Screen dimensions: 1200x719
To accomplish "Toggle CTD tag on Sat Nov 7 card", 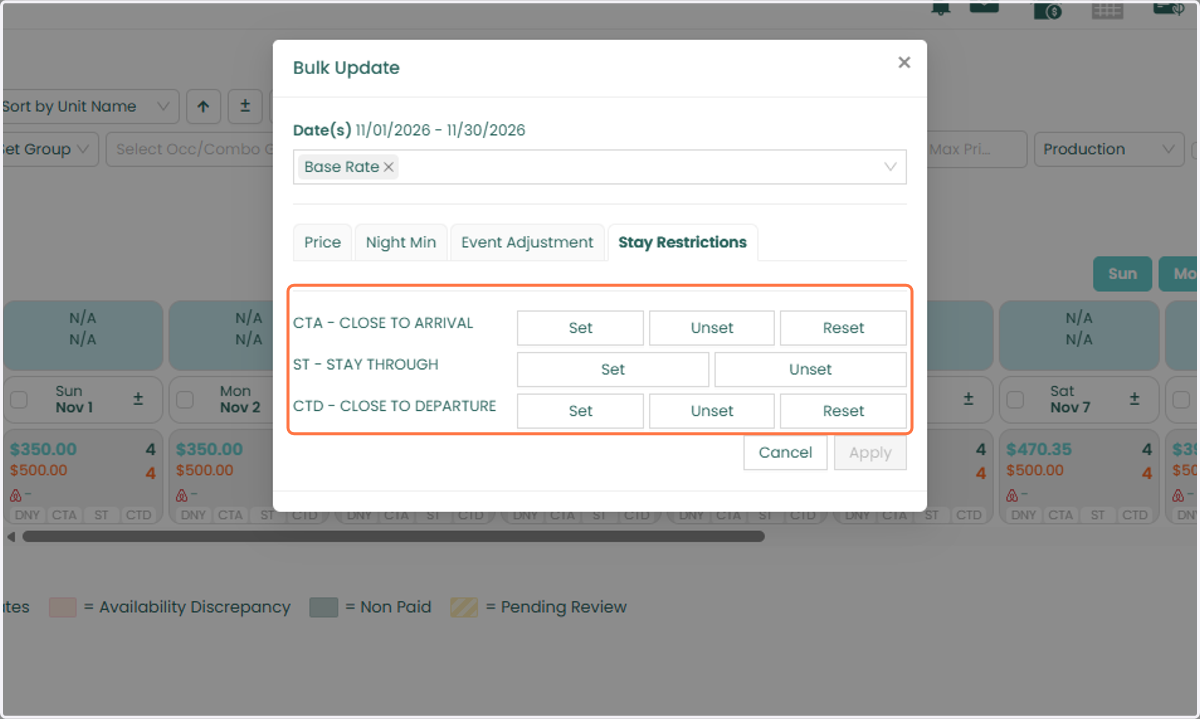I will point(1134,515).
